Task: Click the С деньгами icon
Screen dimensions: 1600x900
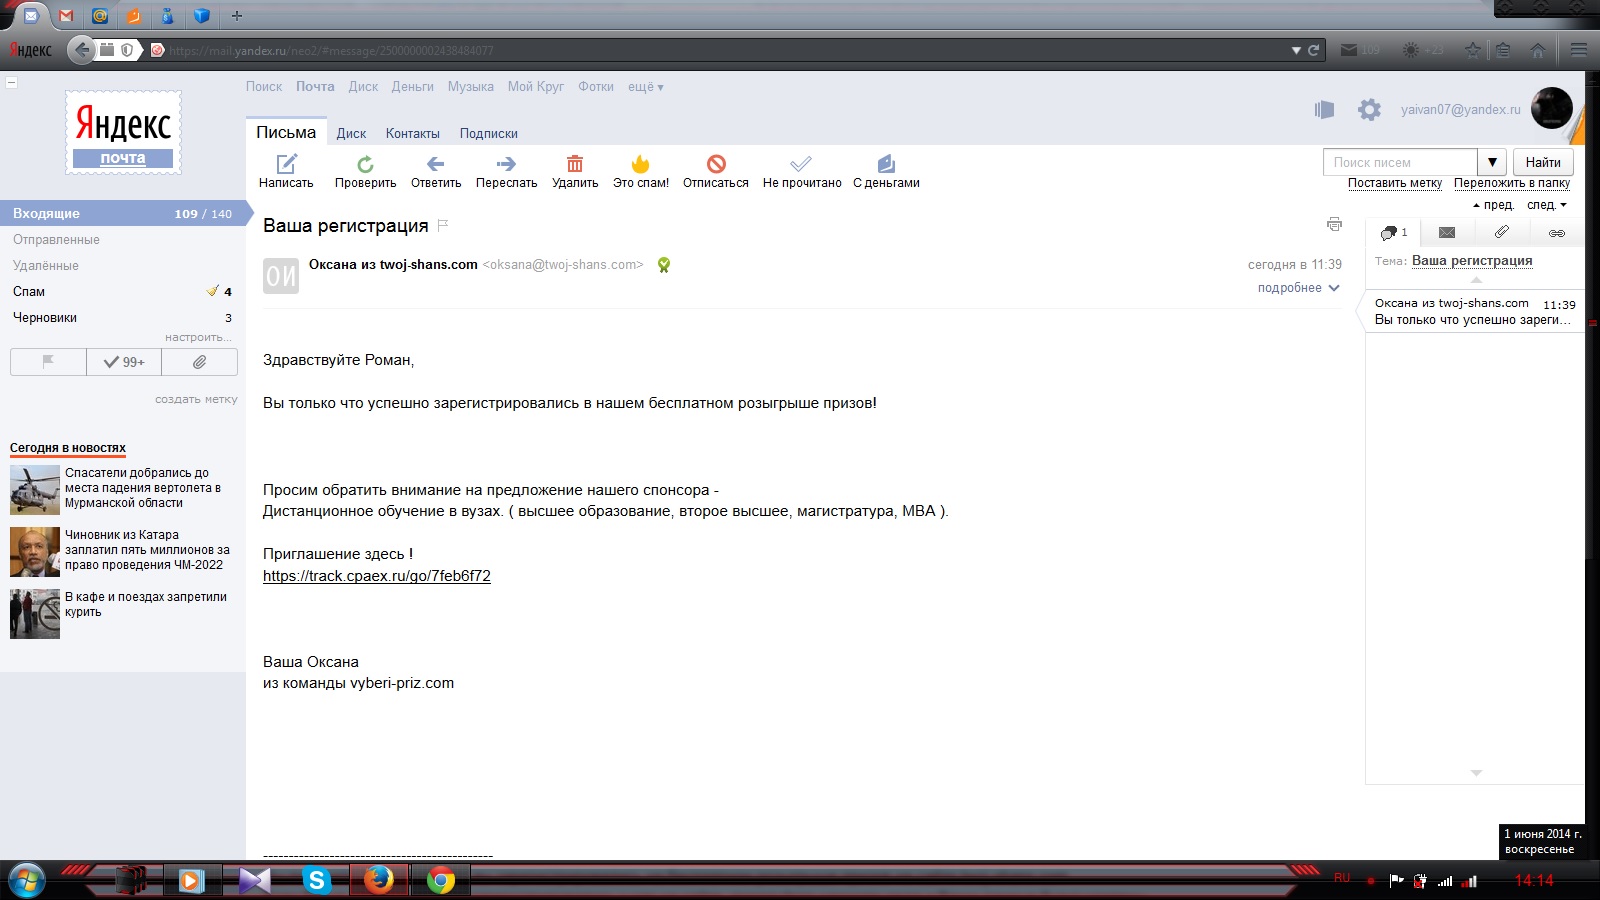Action: tap(886, 164)
